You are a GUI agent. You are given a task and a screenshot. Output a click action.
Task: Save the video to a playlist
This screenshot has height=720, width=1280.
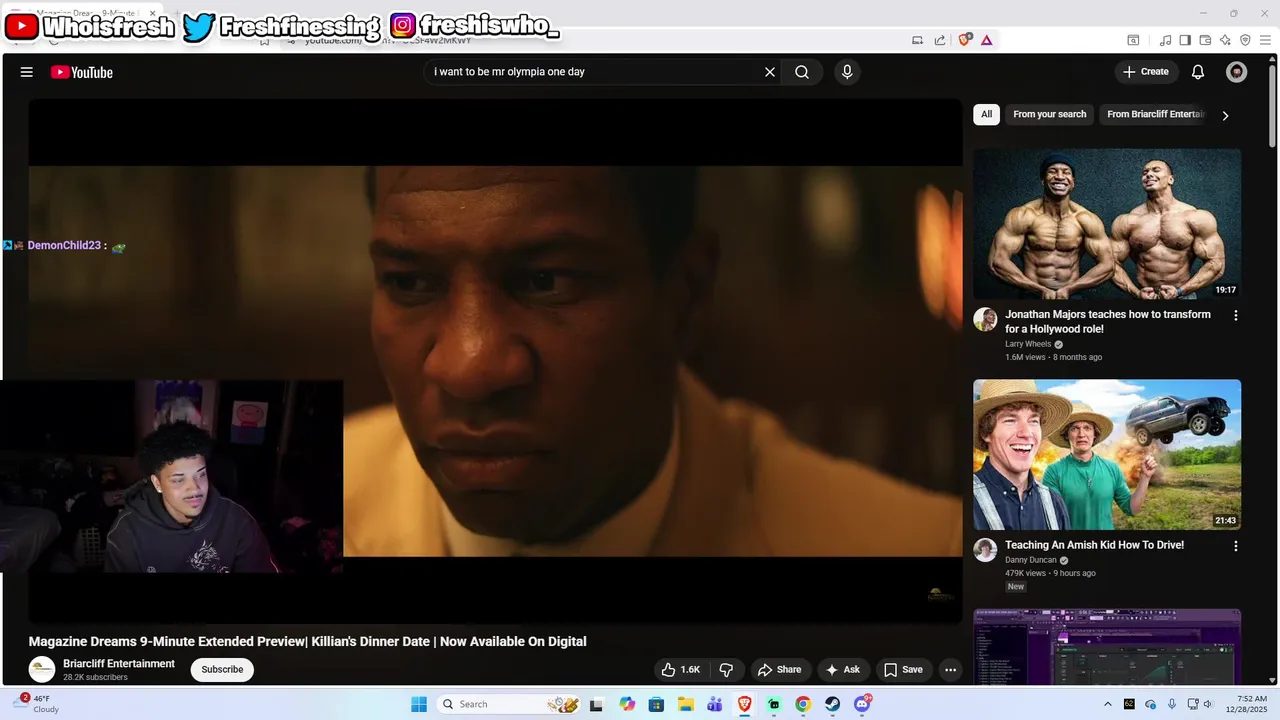904,670
